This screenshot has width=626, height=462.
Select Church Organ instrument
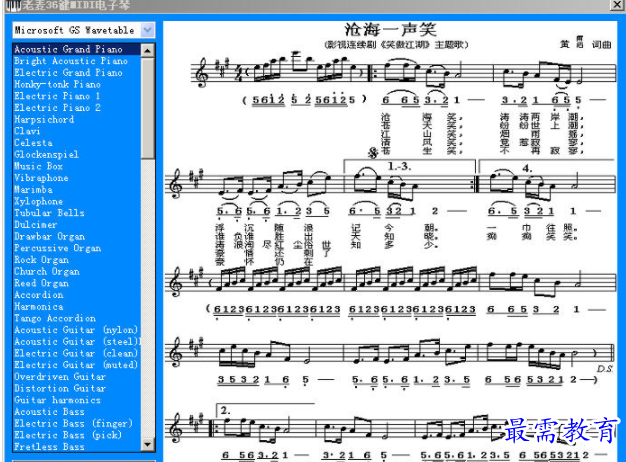pos(77,271)
